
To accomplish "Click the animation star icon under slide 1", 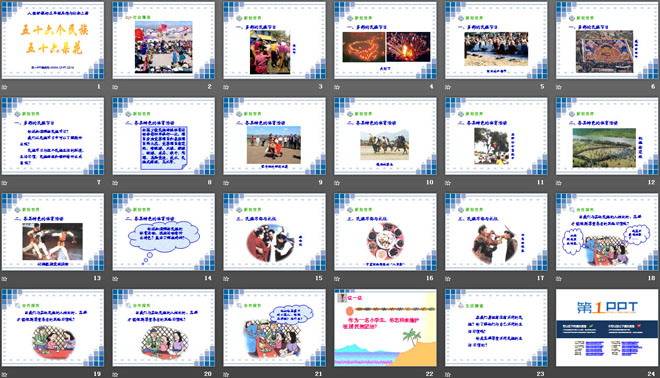I will click(5, 87).
